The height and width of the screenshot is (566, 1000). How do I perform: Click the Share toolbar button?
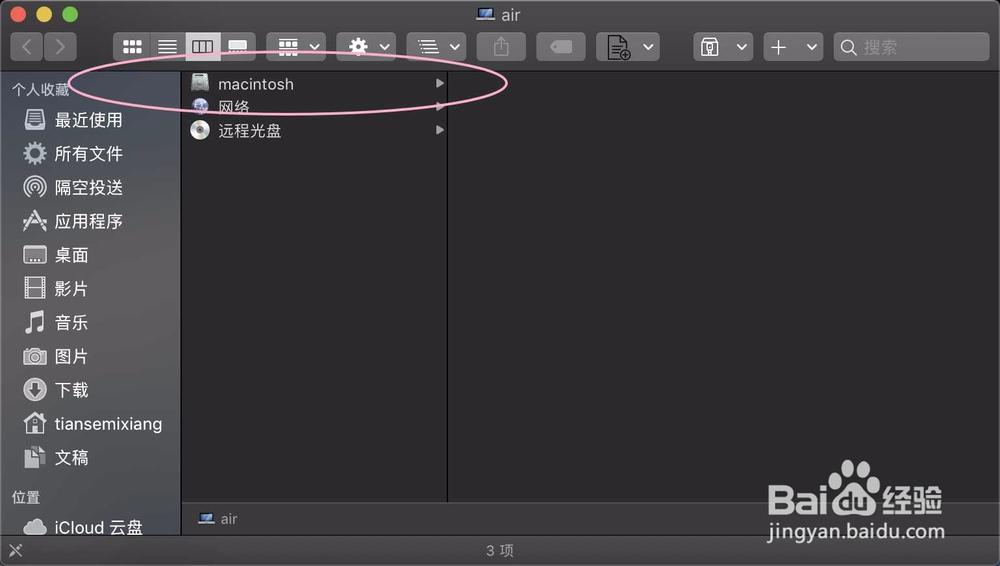click(x=501, y=47)
